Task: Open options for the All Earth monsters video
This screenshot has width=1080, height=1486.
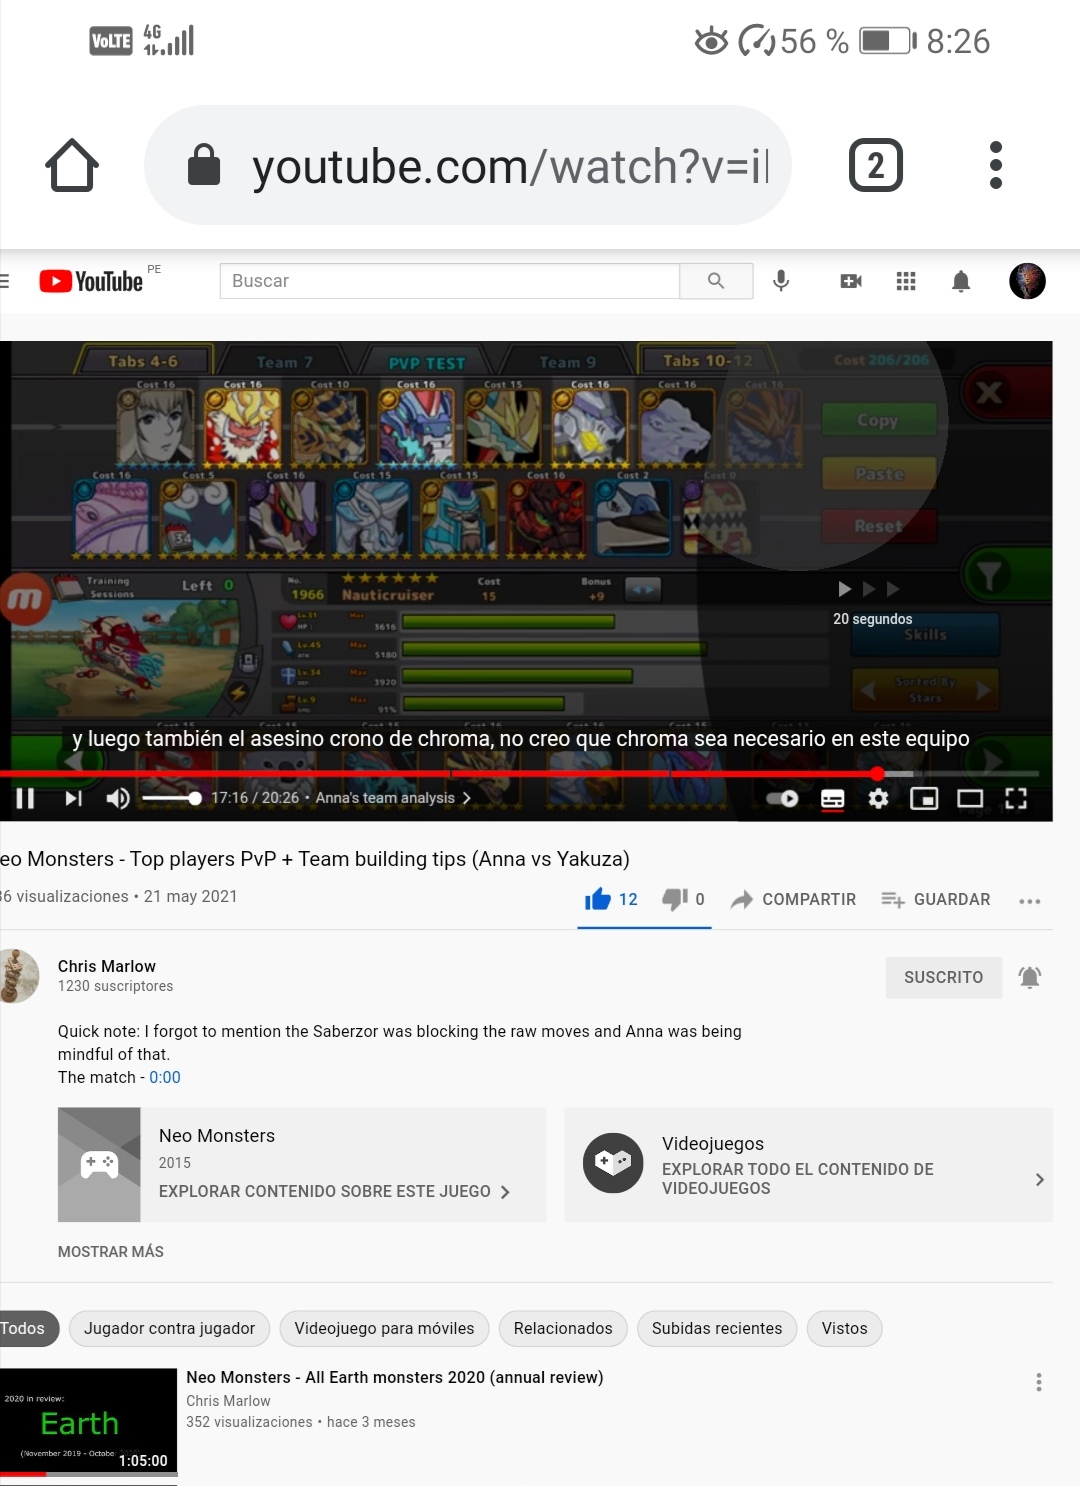Action: point(1039,1382)
